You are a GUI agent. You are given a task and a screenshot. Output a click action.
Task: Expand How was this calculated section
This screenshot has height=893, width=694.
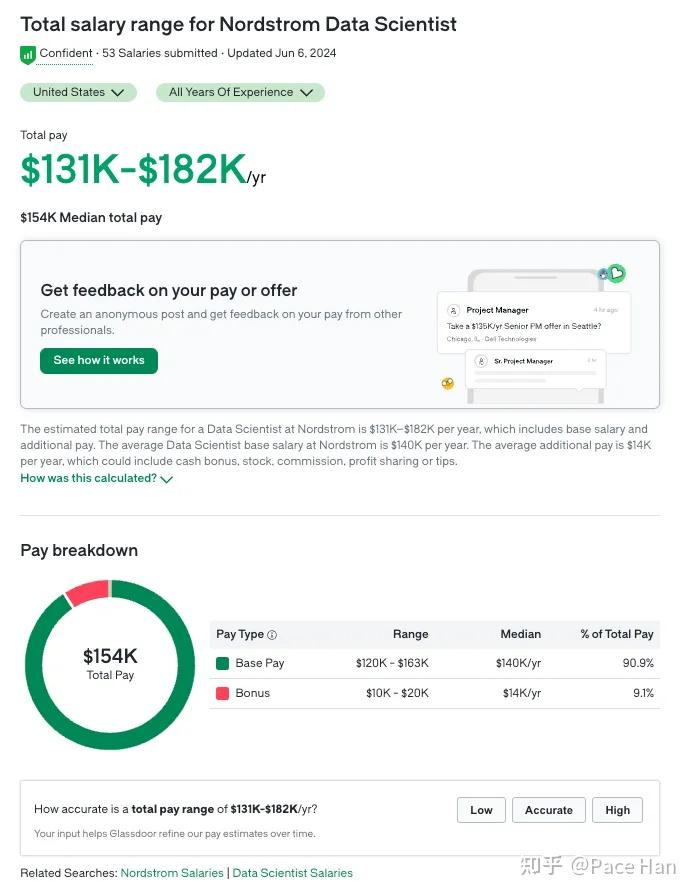96,478
